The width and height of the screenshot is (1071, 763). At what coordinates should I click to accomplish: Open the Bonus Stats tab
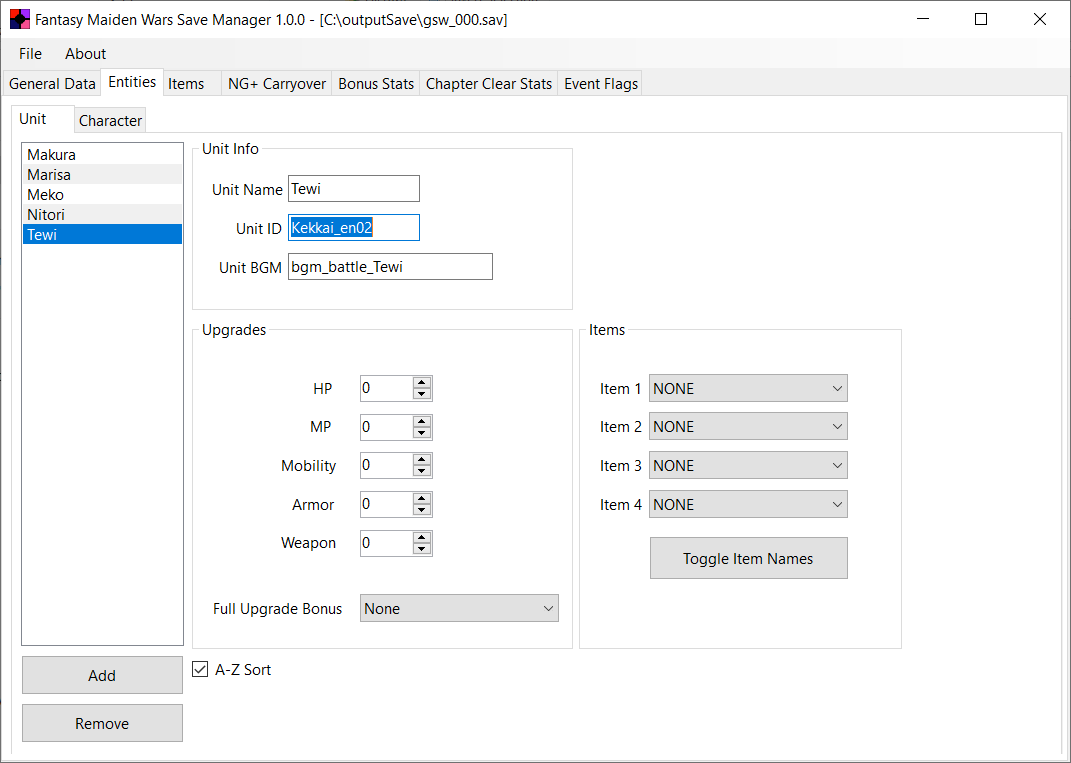(x=376, y=83)
